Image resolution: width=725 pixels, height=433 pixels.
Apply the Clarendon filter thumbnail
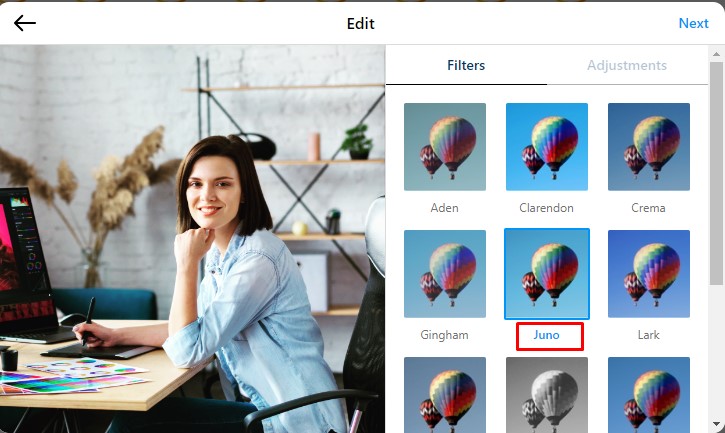547,147
